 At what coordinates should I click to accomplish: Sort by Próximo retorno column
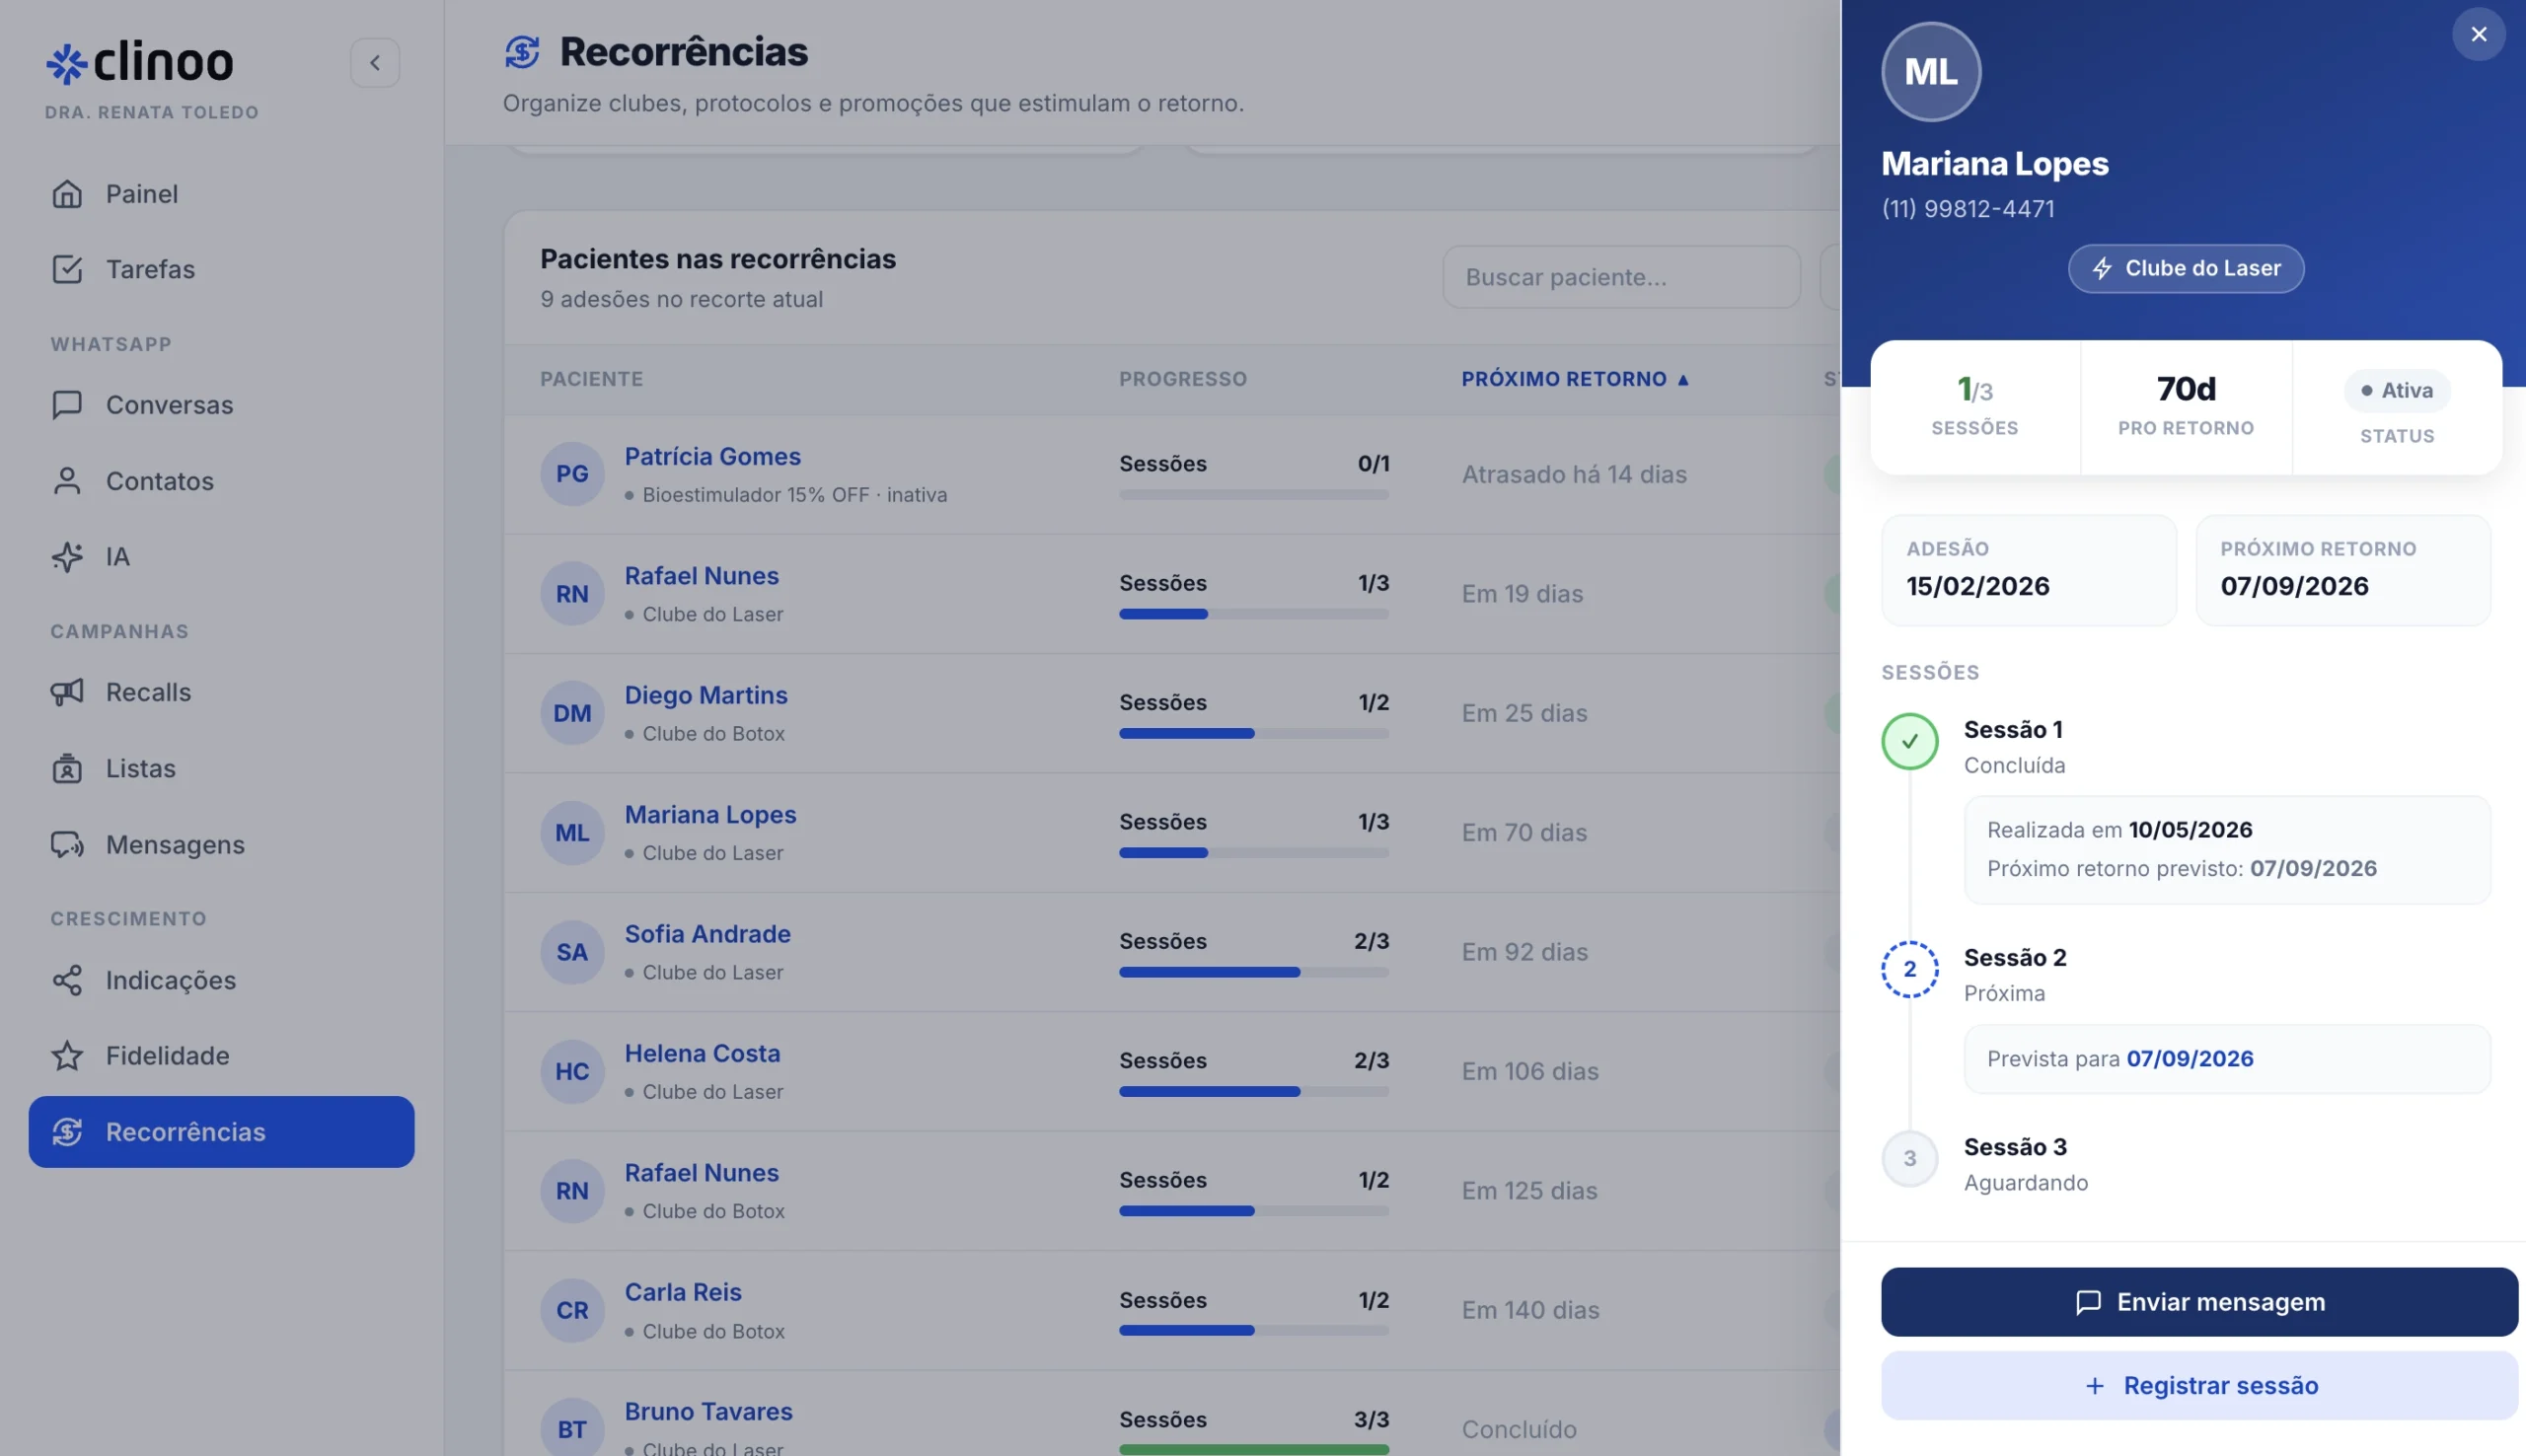pos(1575,379)
